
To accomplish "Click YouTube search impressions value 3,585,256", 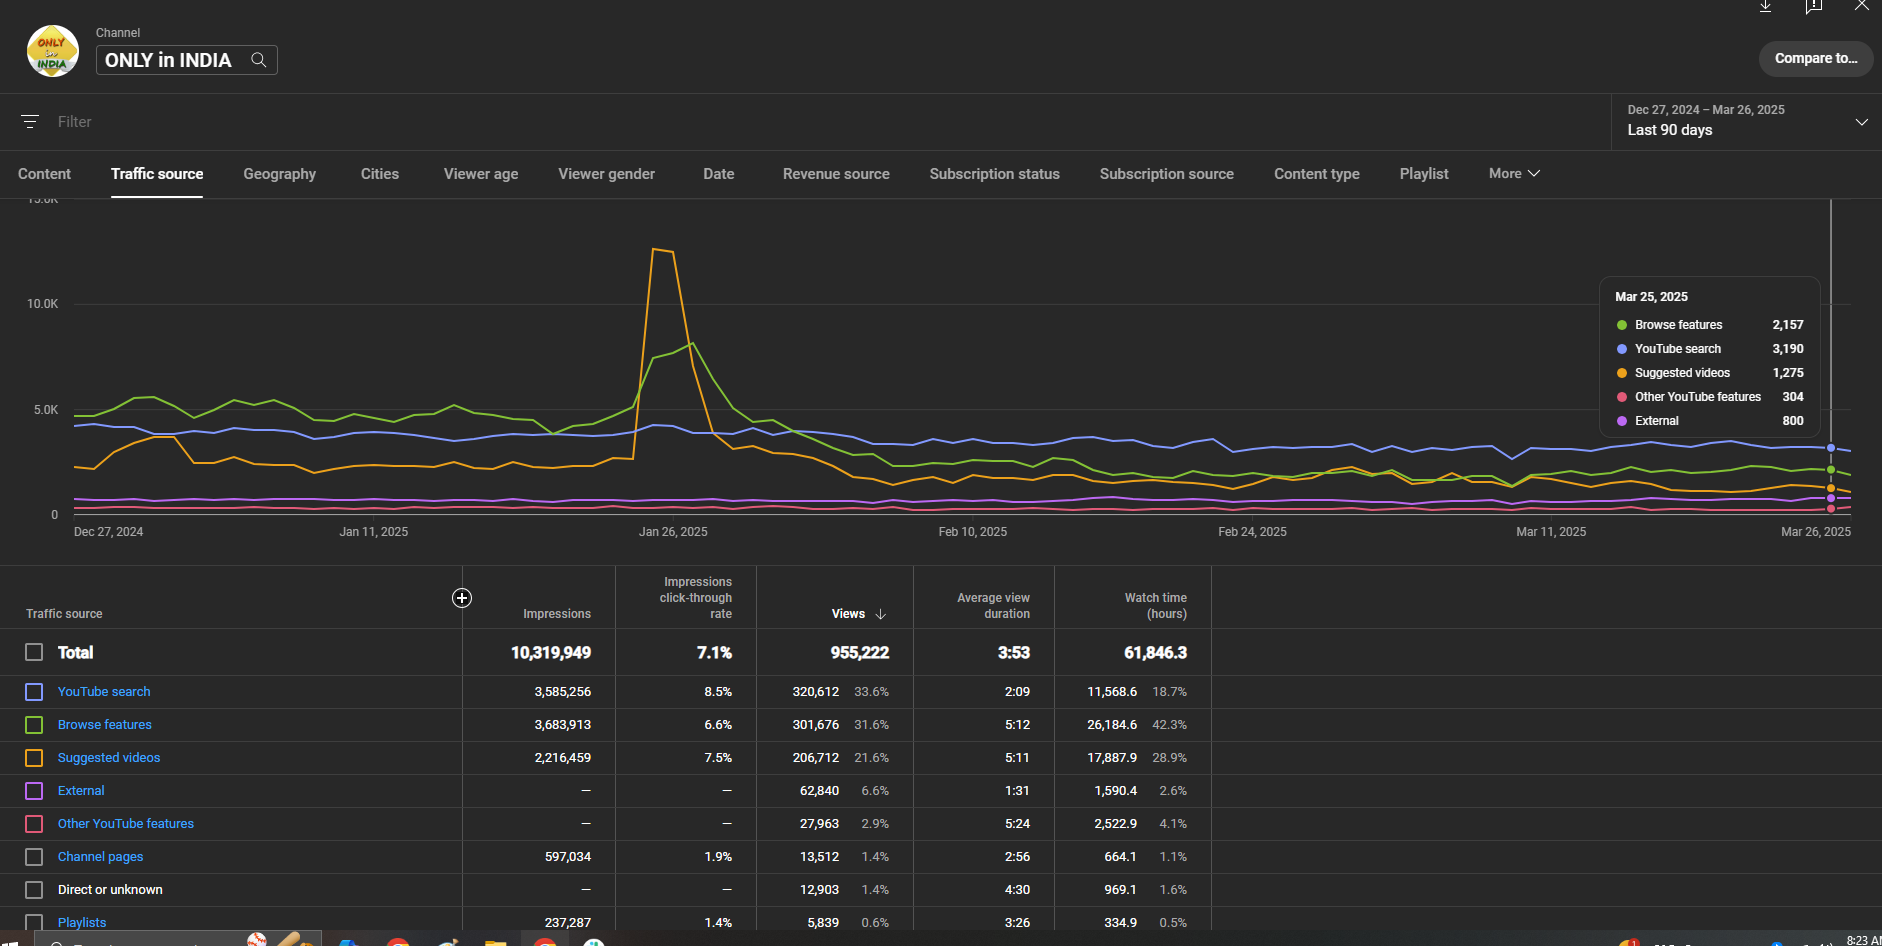I will (x=563, y=692).
